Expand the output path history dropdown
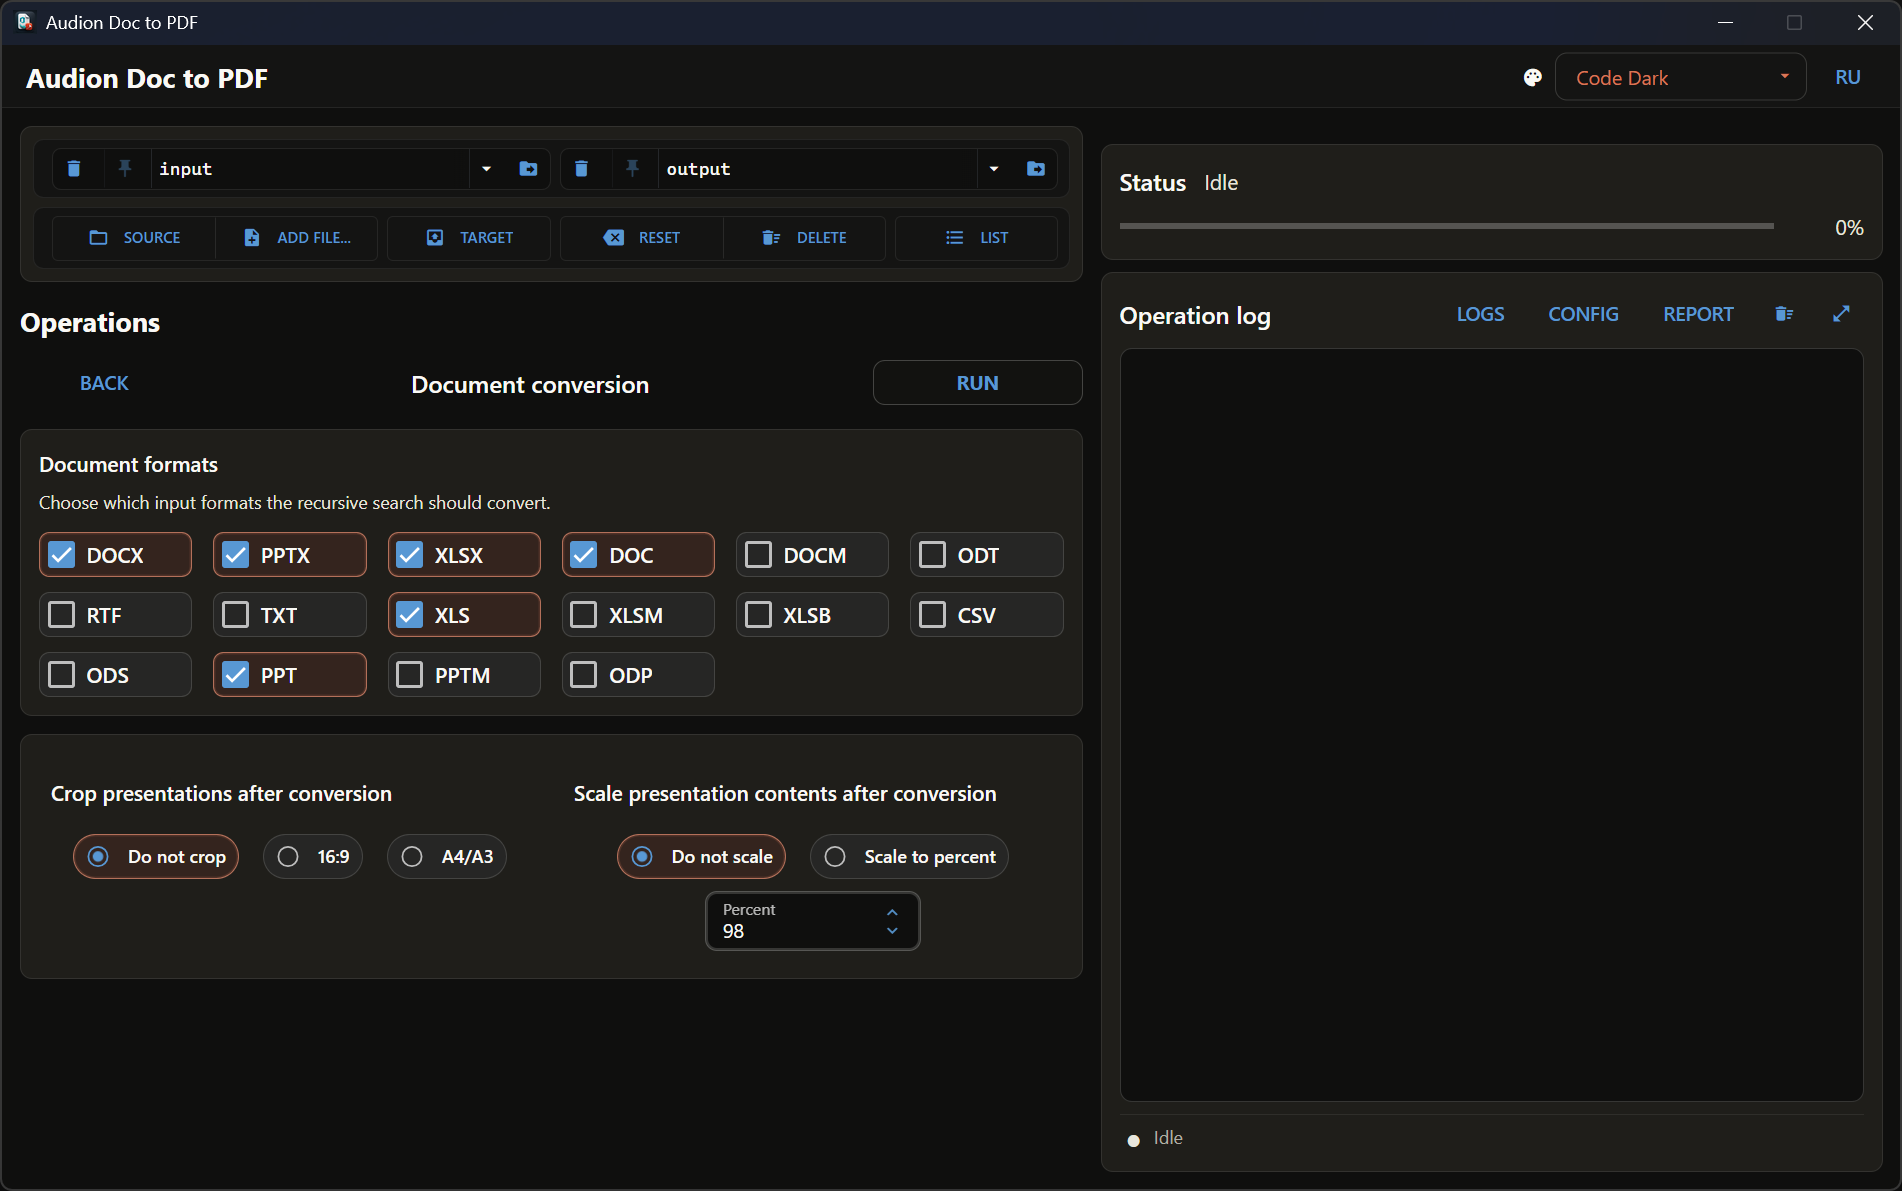The height and width of the screenshot is (1191, 1902). click(994, 169)
